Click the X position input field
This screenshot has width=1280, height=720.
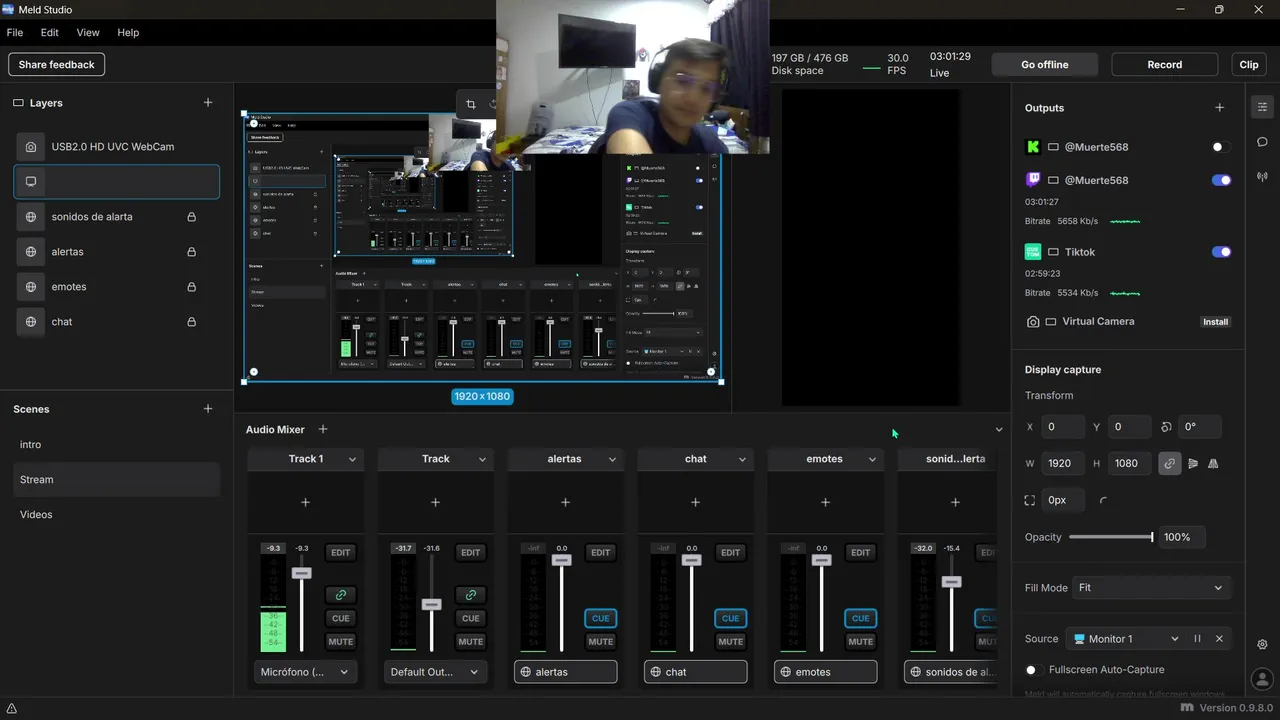pyautogui.click(x=1062, y=427)
